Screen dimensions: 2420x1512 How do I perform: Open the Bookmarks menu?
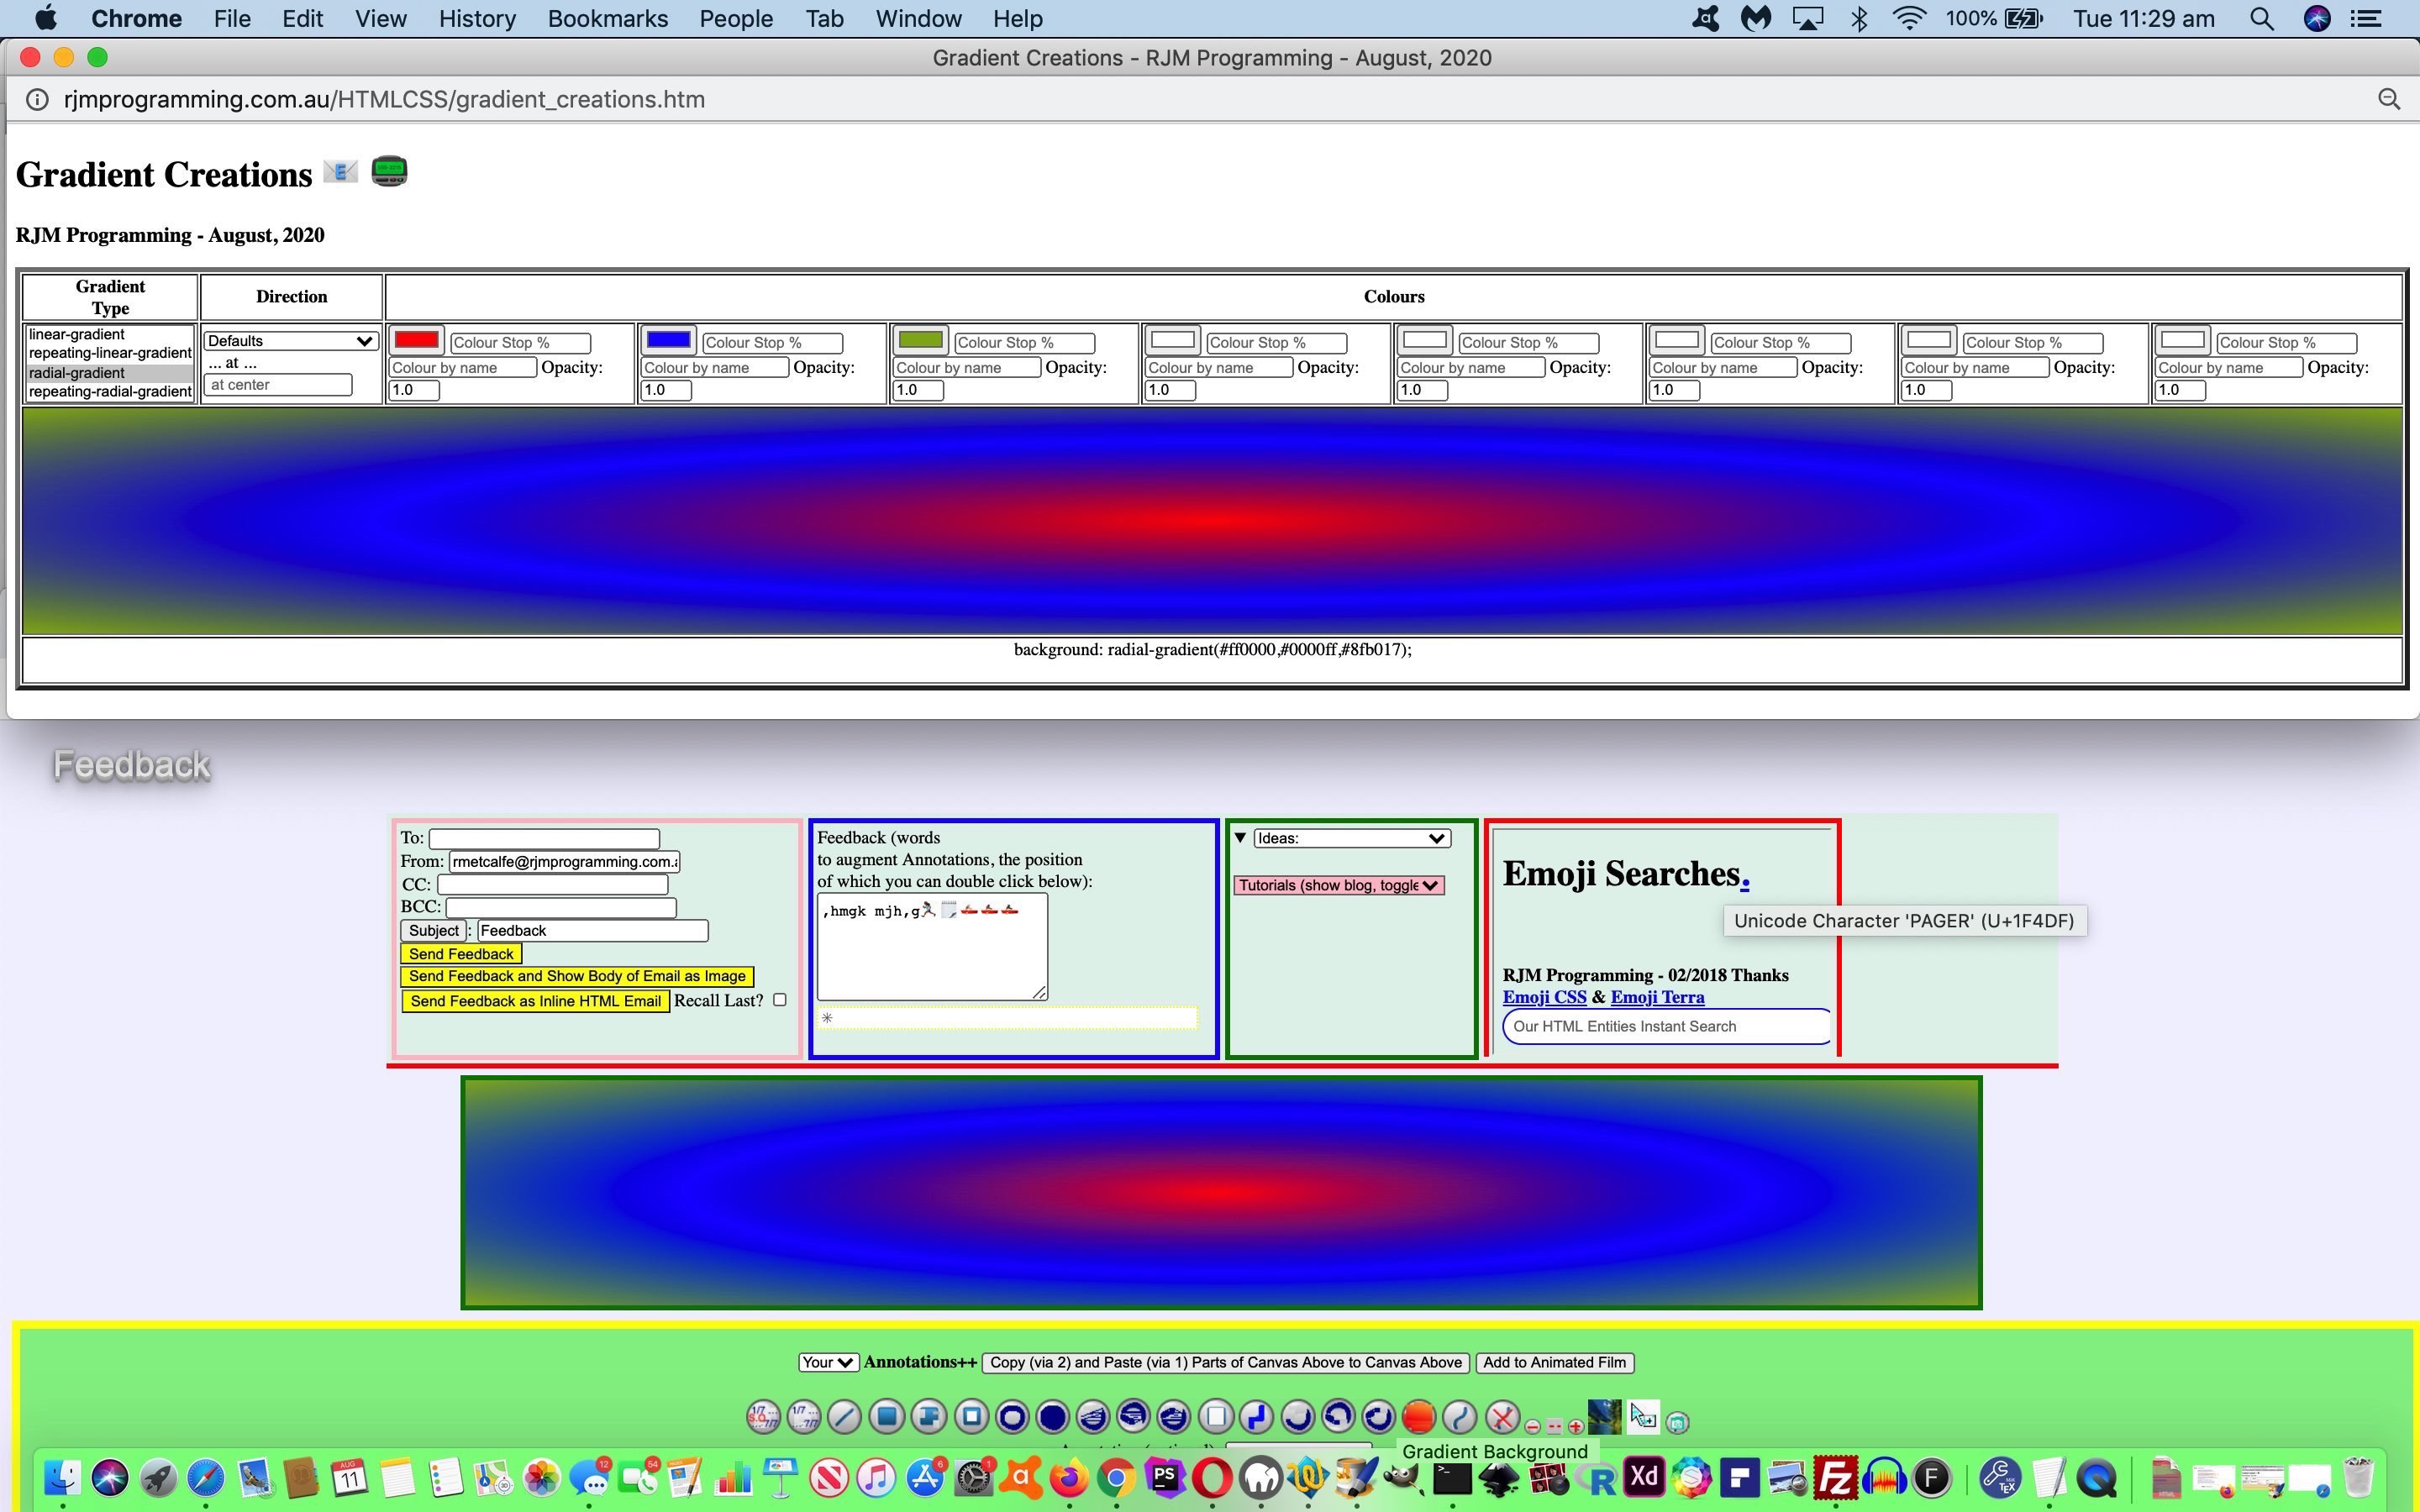click(x=607, y=19)
